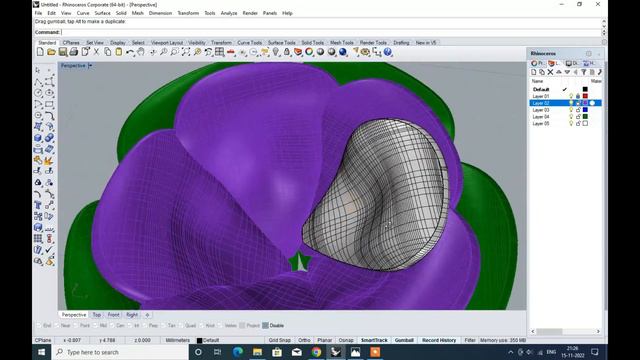The height and width of the screenshot is (360, 640).
Task: Click the color wheel Object Properties icon
Action: pos(309,52)
